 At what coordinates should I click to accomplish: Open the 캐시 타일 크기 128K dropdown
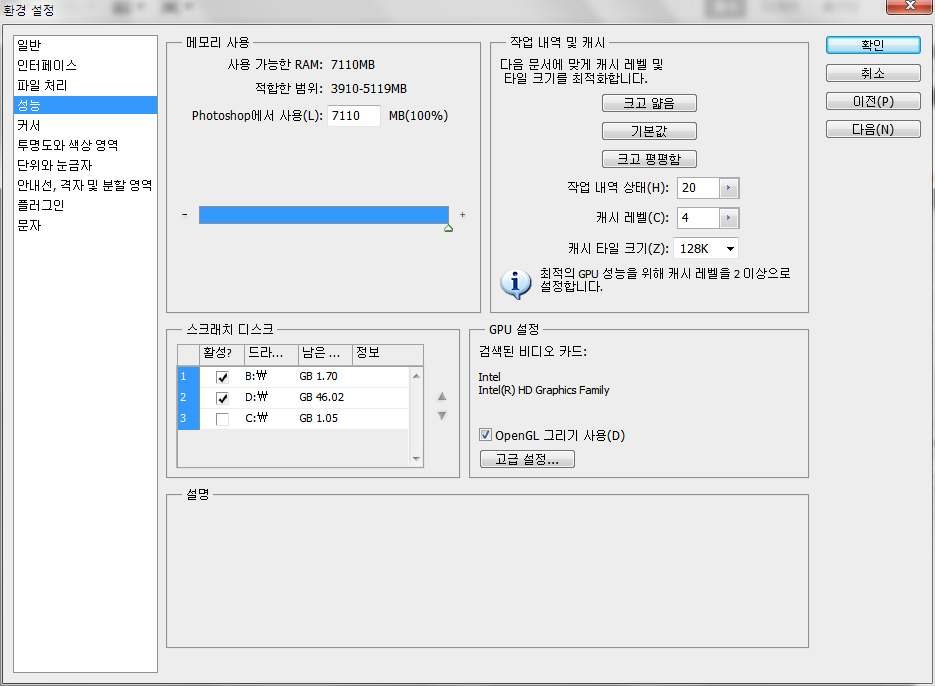click(706, 249)
